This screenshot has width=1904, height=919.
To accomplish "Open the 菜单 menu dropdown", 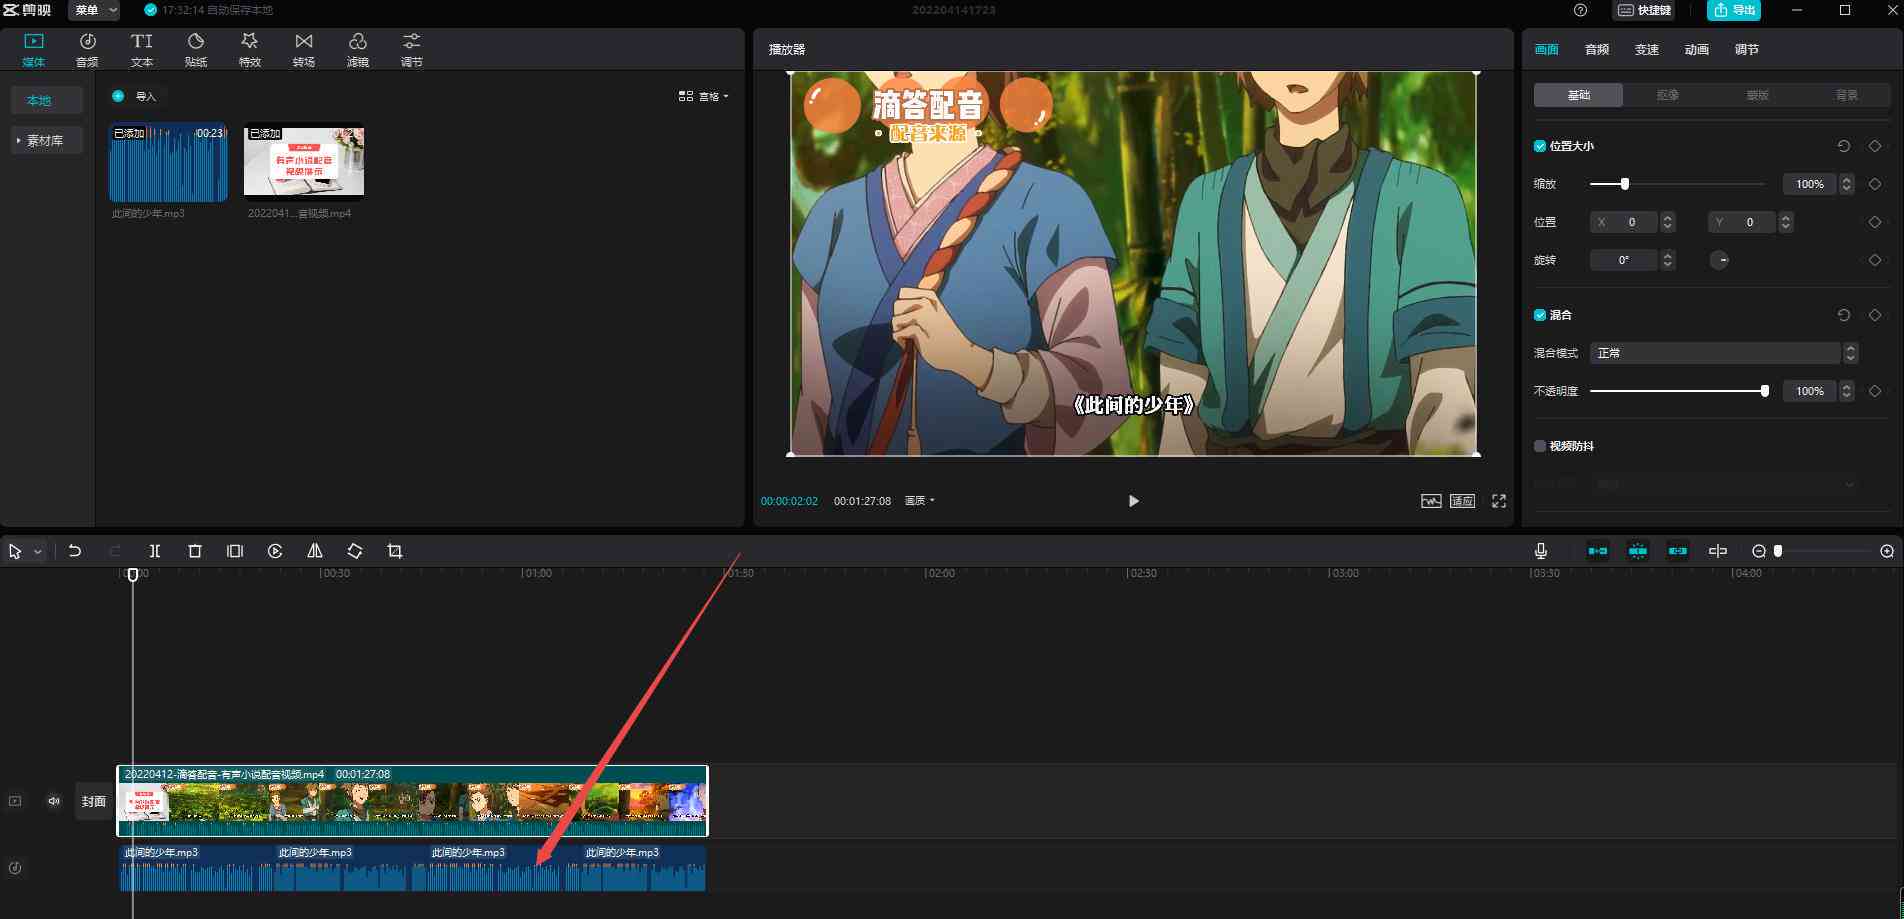I will (x=95, y=10).
